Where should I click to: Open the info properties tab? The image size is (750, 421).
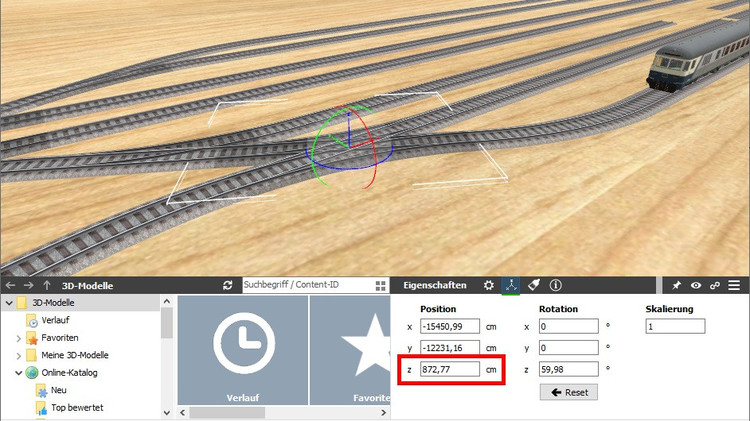click(555, 285)
